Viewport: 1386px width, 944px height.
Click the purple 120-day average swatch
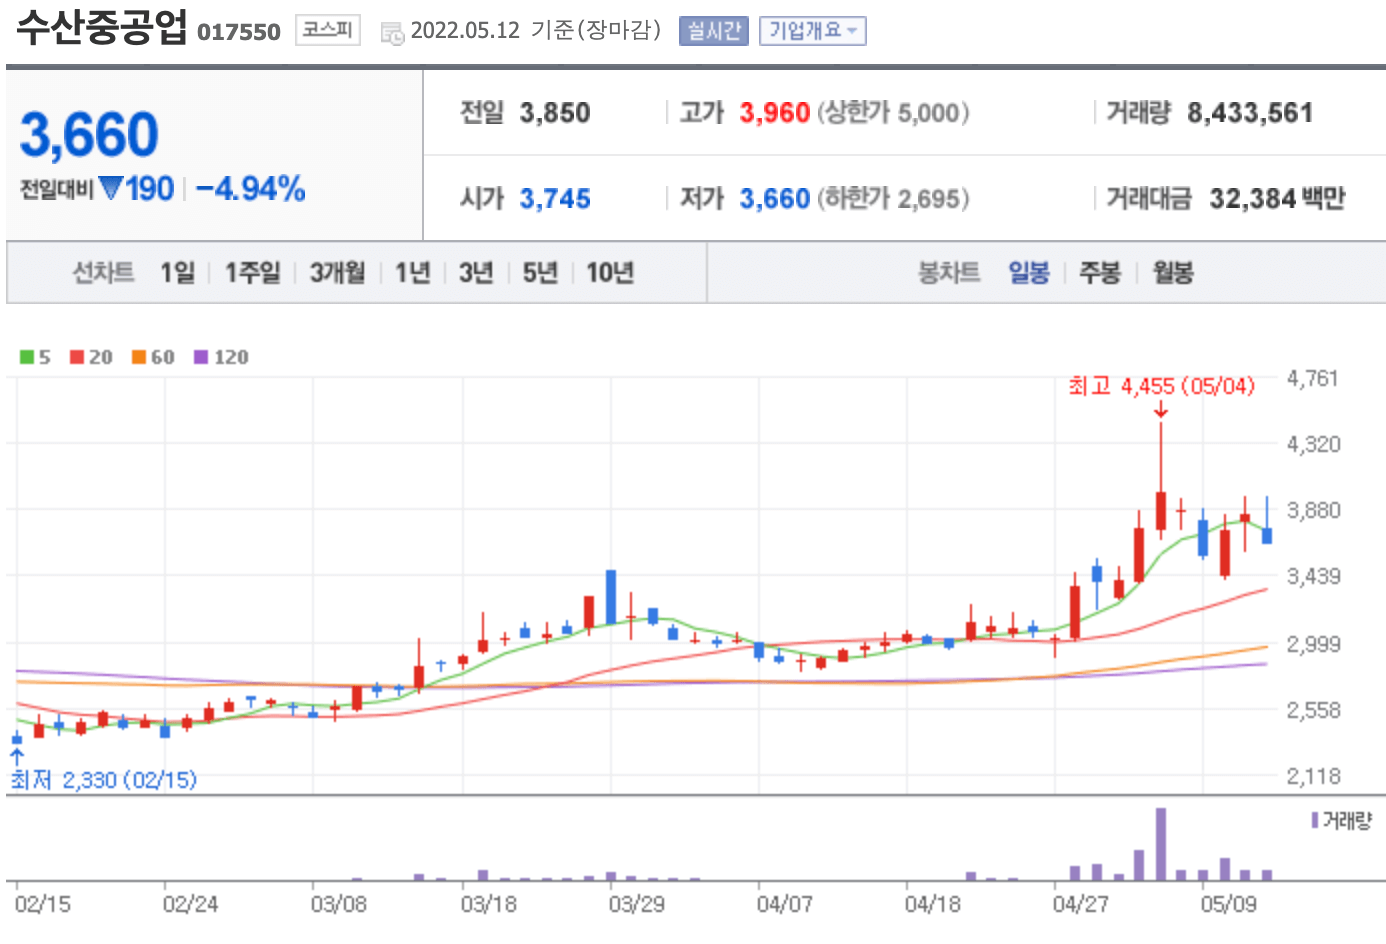coord(201,357)
